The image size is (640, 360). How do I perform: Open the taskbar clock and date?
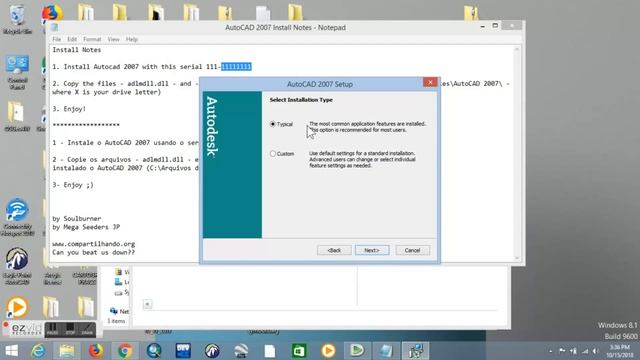(619, 351)
